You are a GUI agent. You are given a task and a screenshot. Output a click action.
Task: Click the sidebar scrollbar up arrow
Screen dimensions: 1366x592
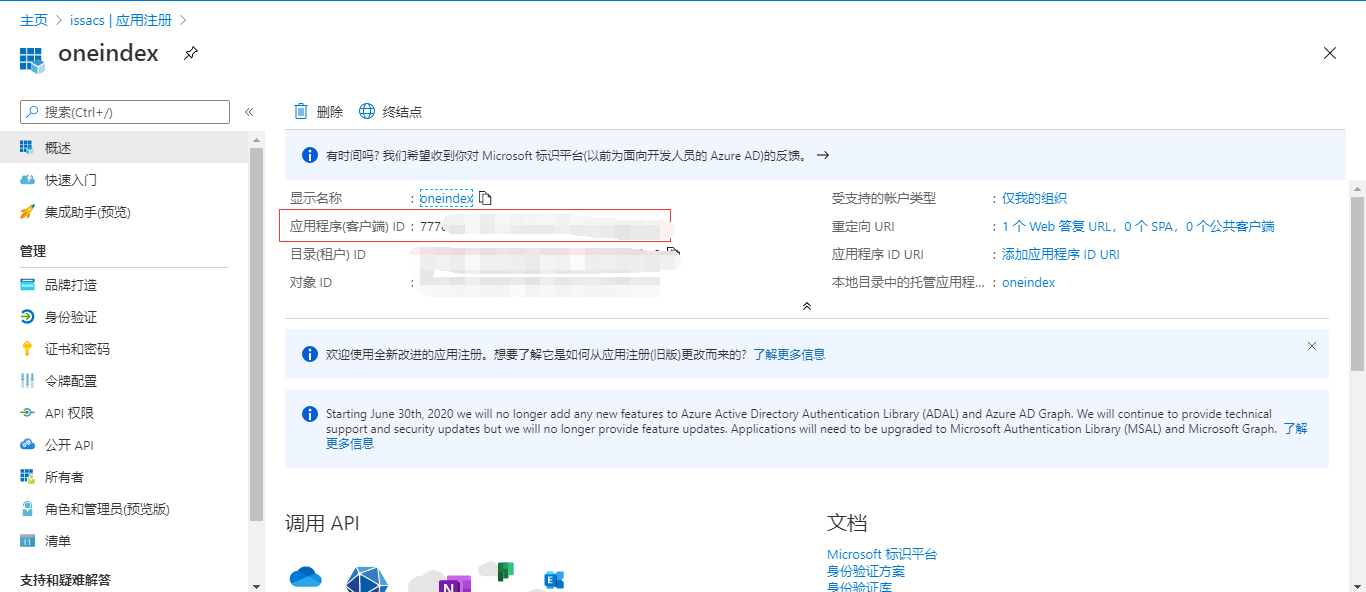[257, 139]
